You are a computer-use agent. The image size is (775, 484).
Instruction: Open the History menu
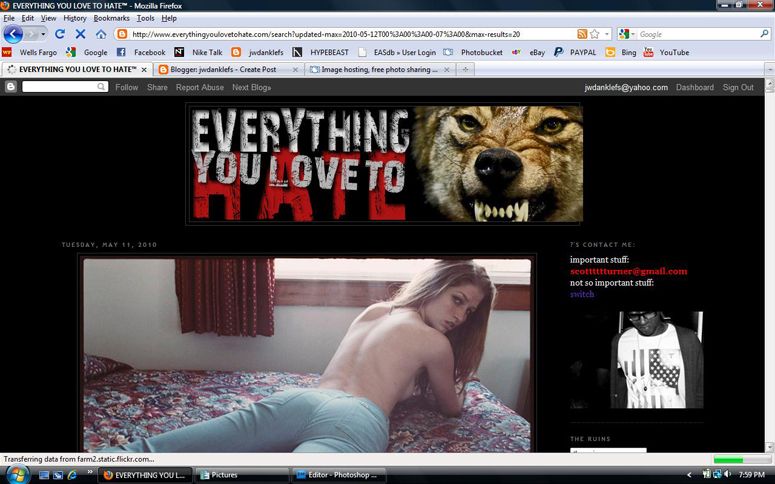(75, 18)
